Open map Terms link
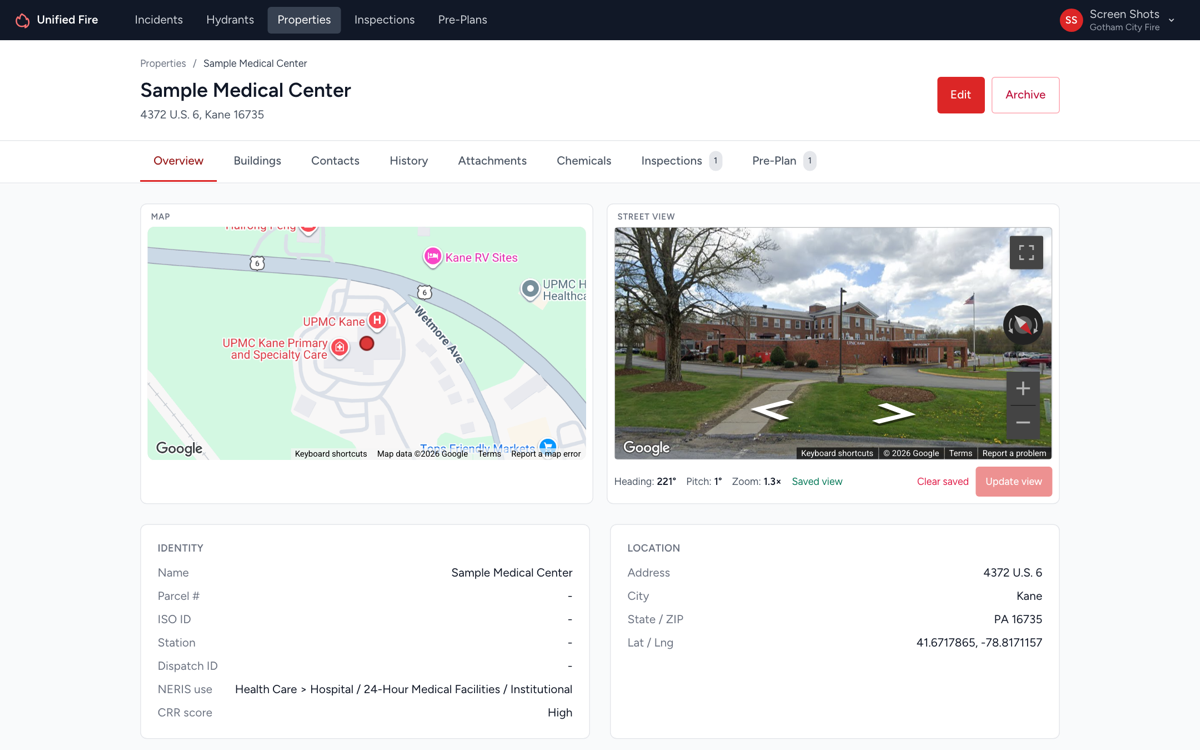 click(489, 454)
